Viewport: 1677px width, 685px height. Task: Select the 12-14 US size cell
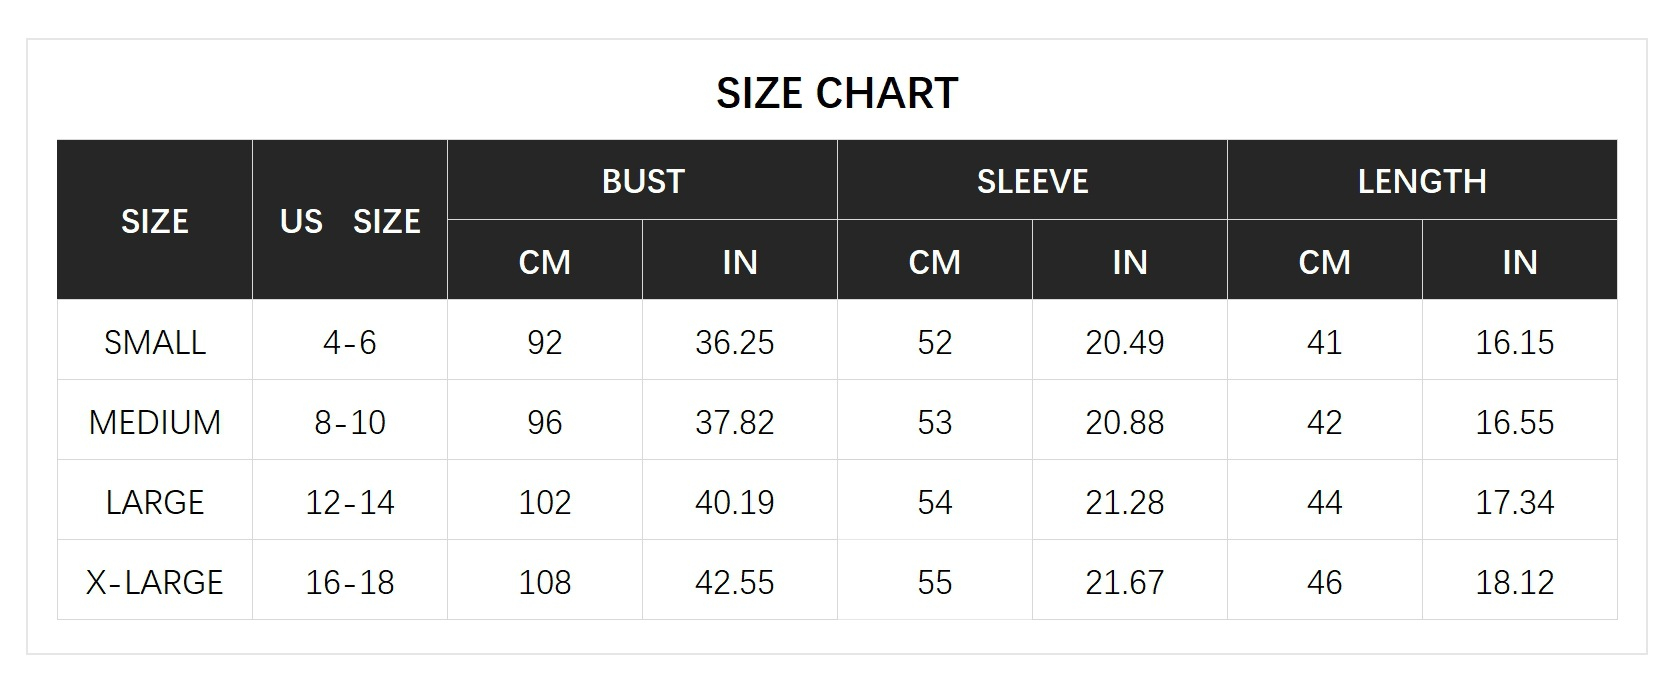[x=350, y=502]
